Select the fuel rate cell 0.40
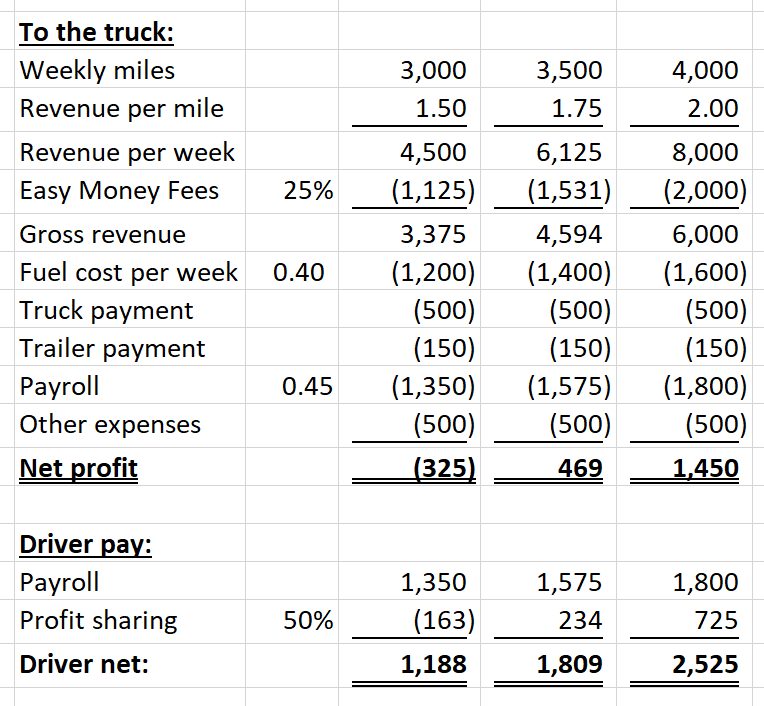The image size is (764, 706). point(298,272)
